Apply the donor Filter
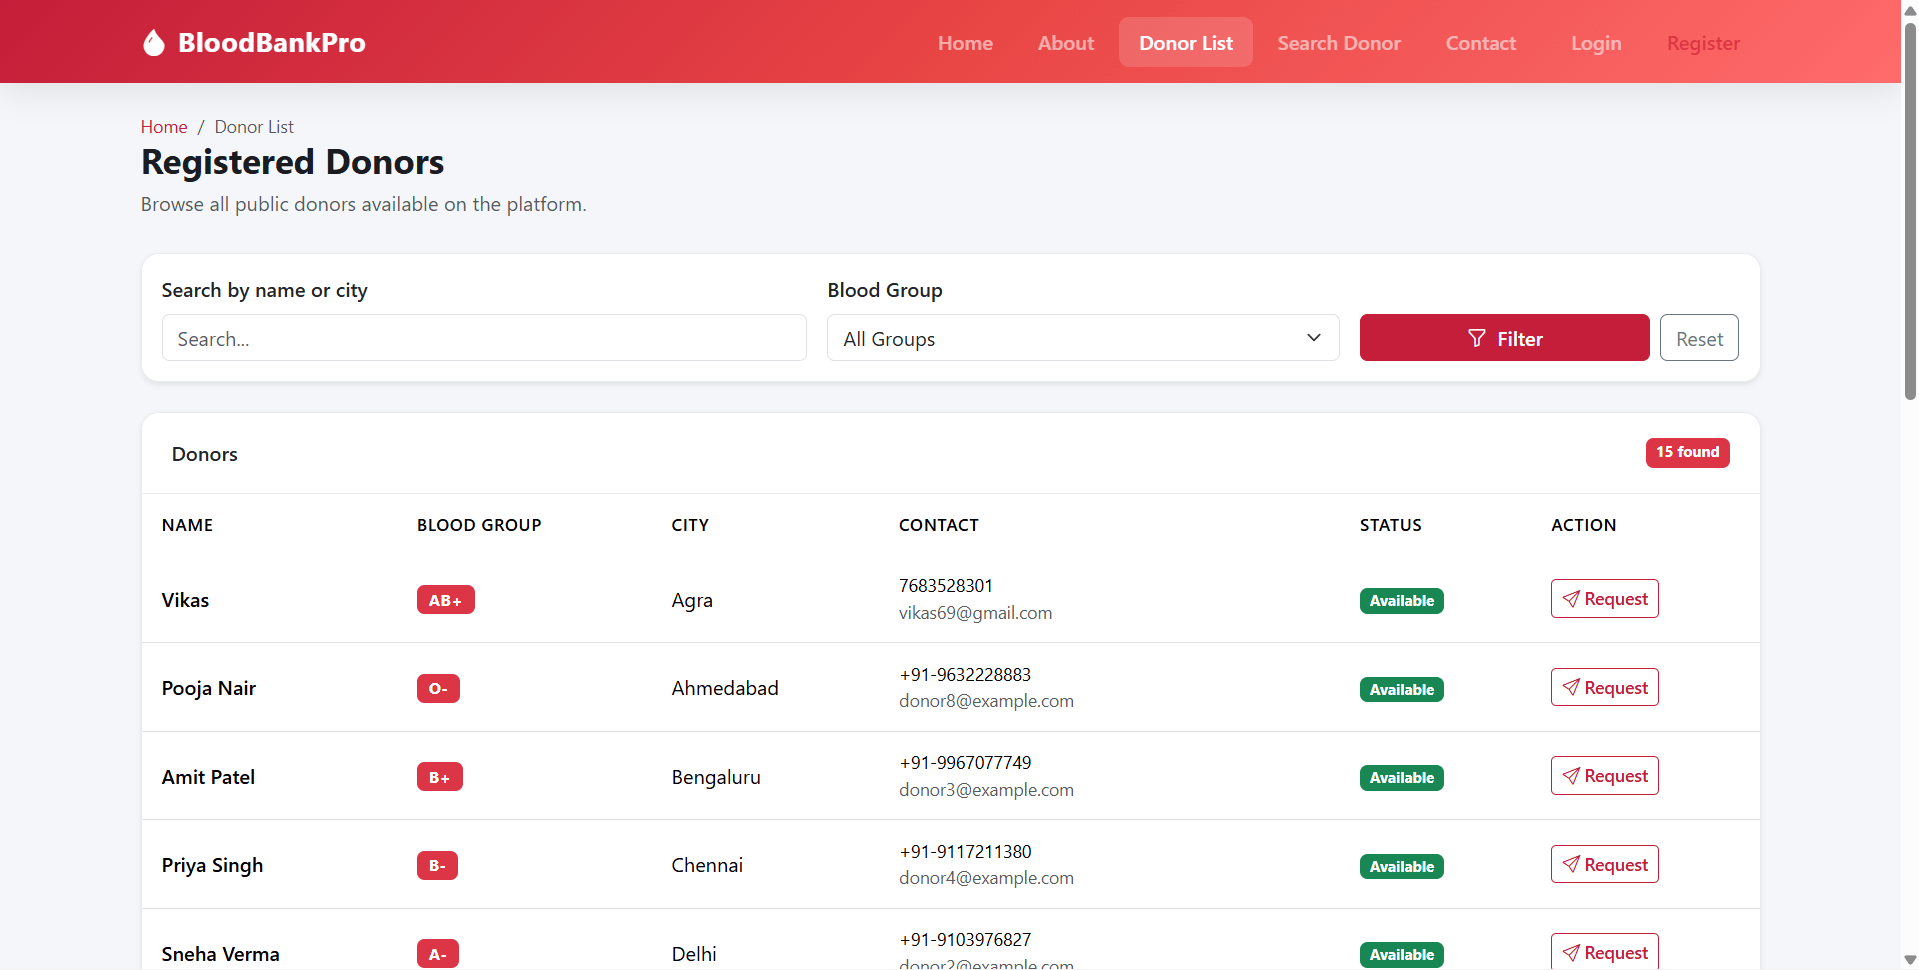This screenshot has height=970, width=1919. tap(1505, 338)
